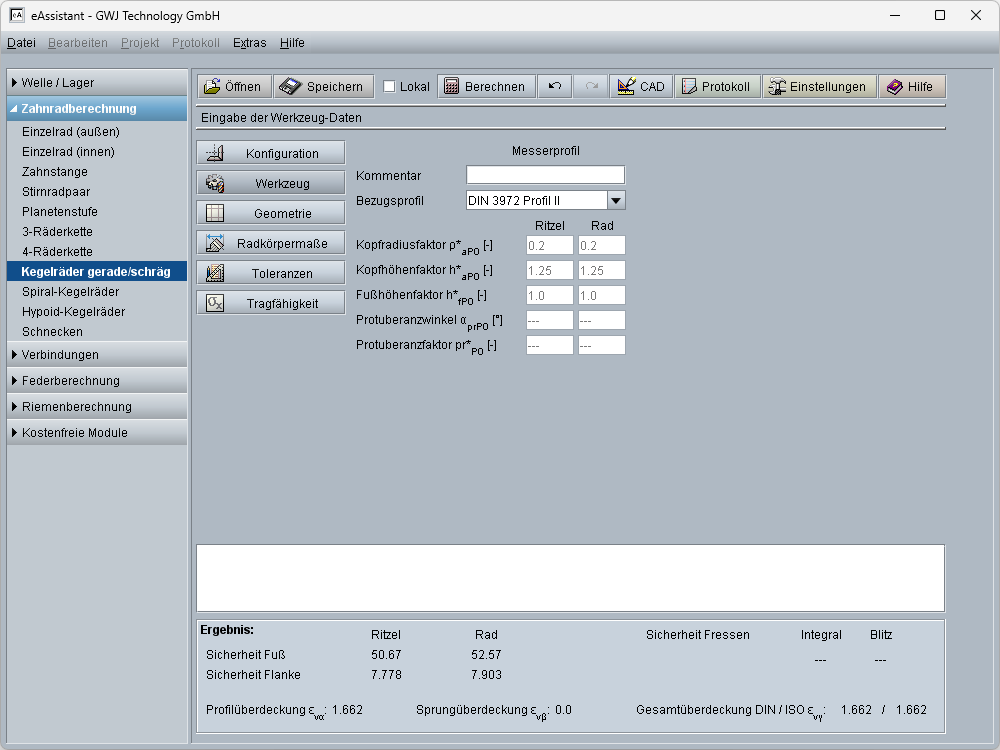Expand the Federberechnung section
Viewport: 1000px width, 750px height.
click(96, 381)
